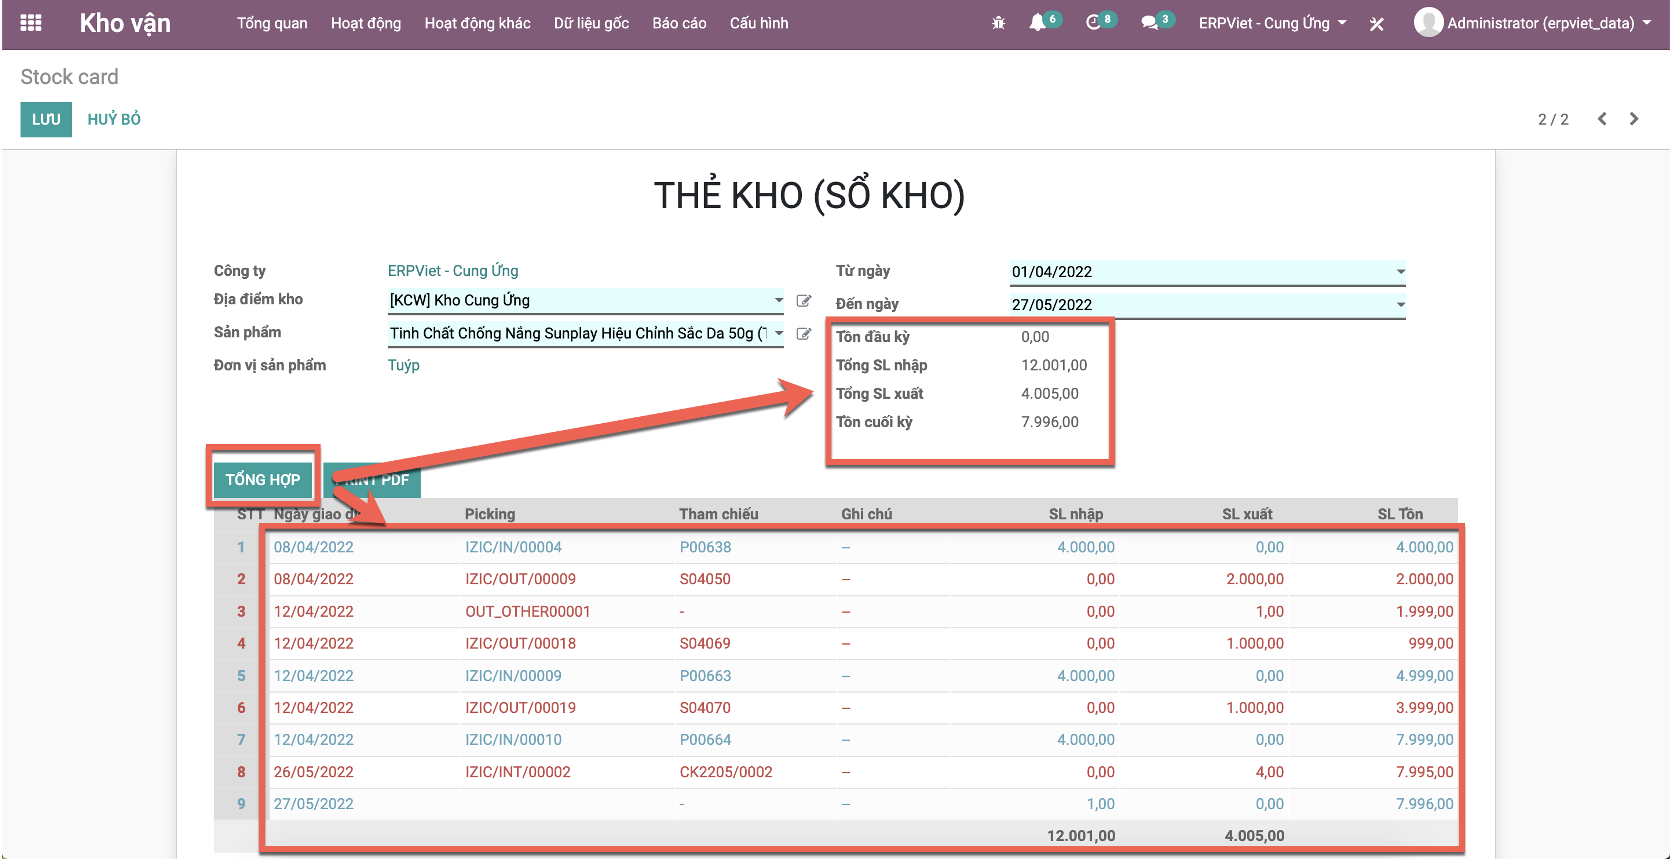Click the TỔNG HỢP button
This screenshot has height=864, width=1670.
tap(263, 480)
